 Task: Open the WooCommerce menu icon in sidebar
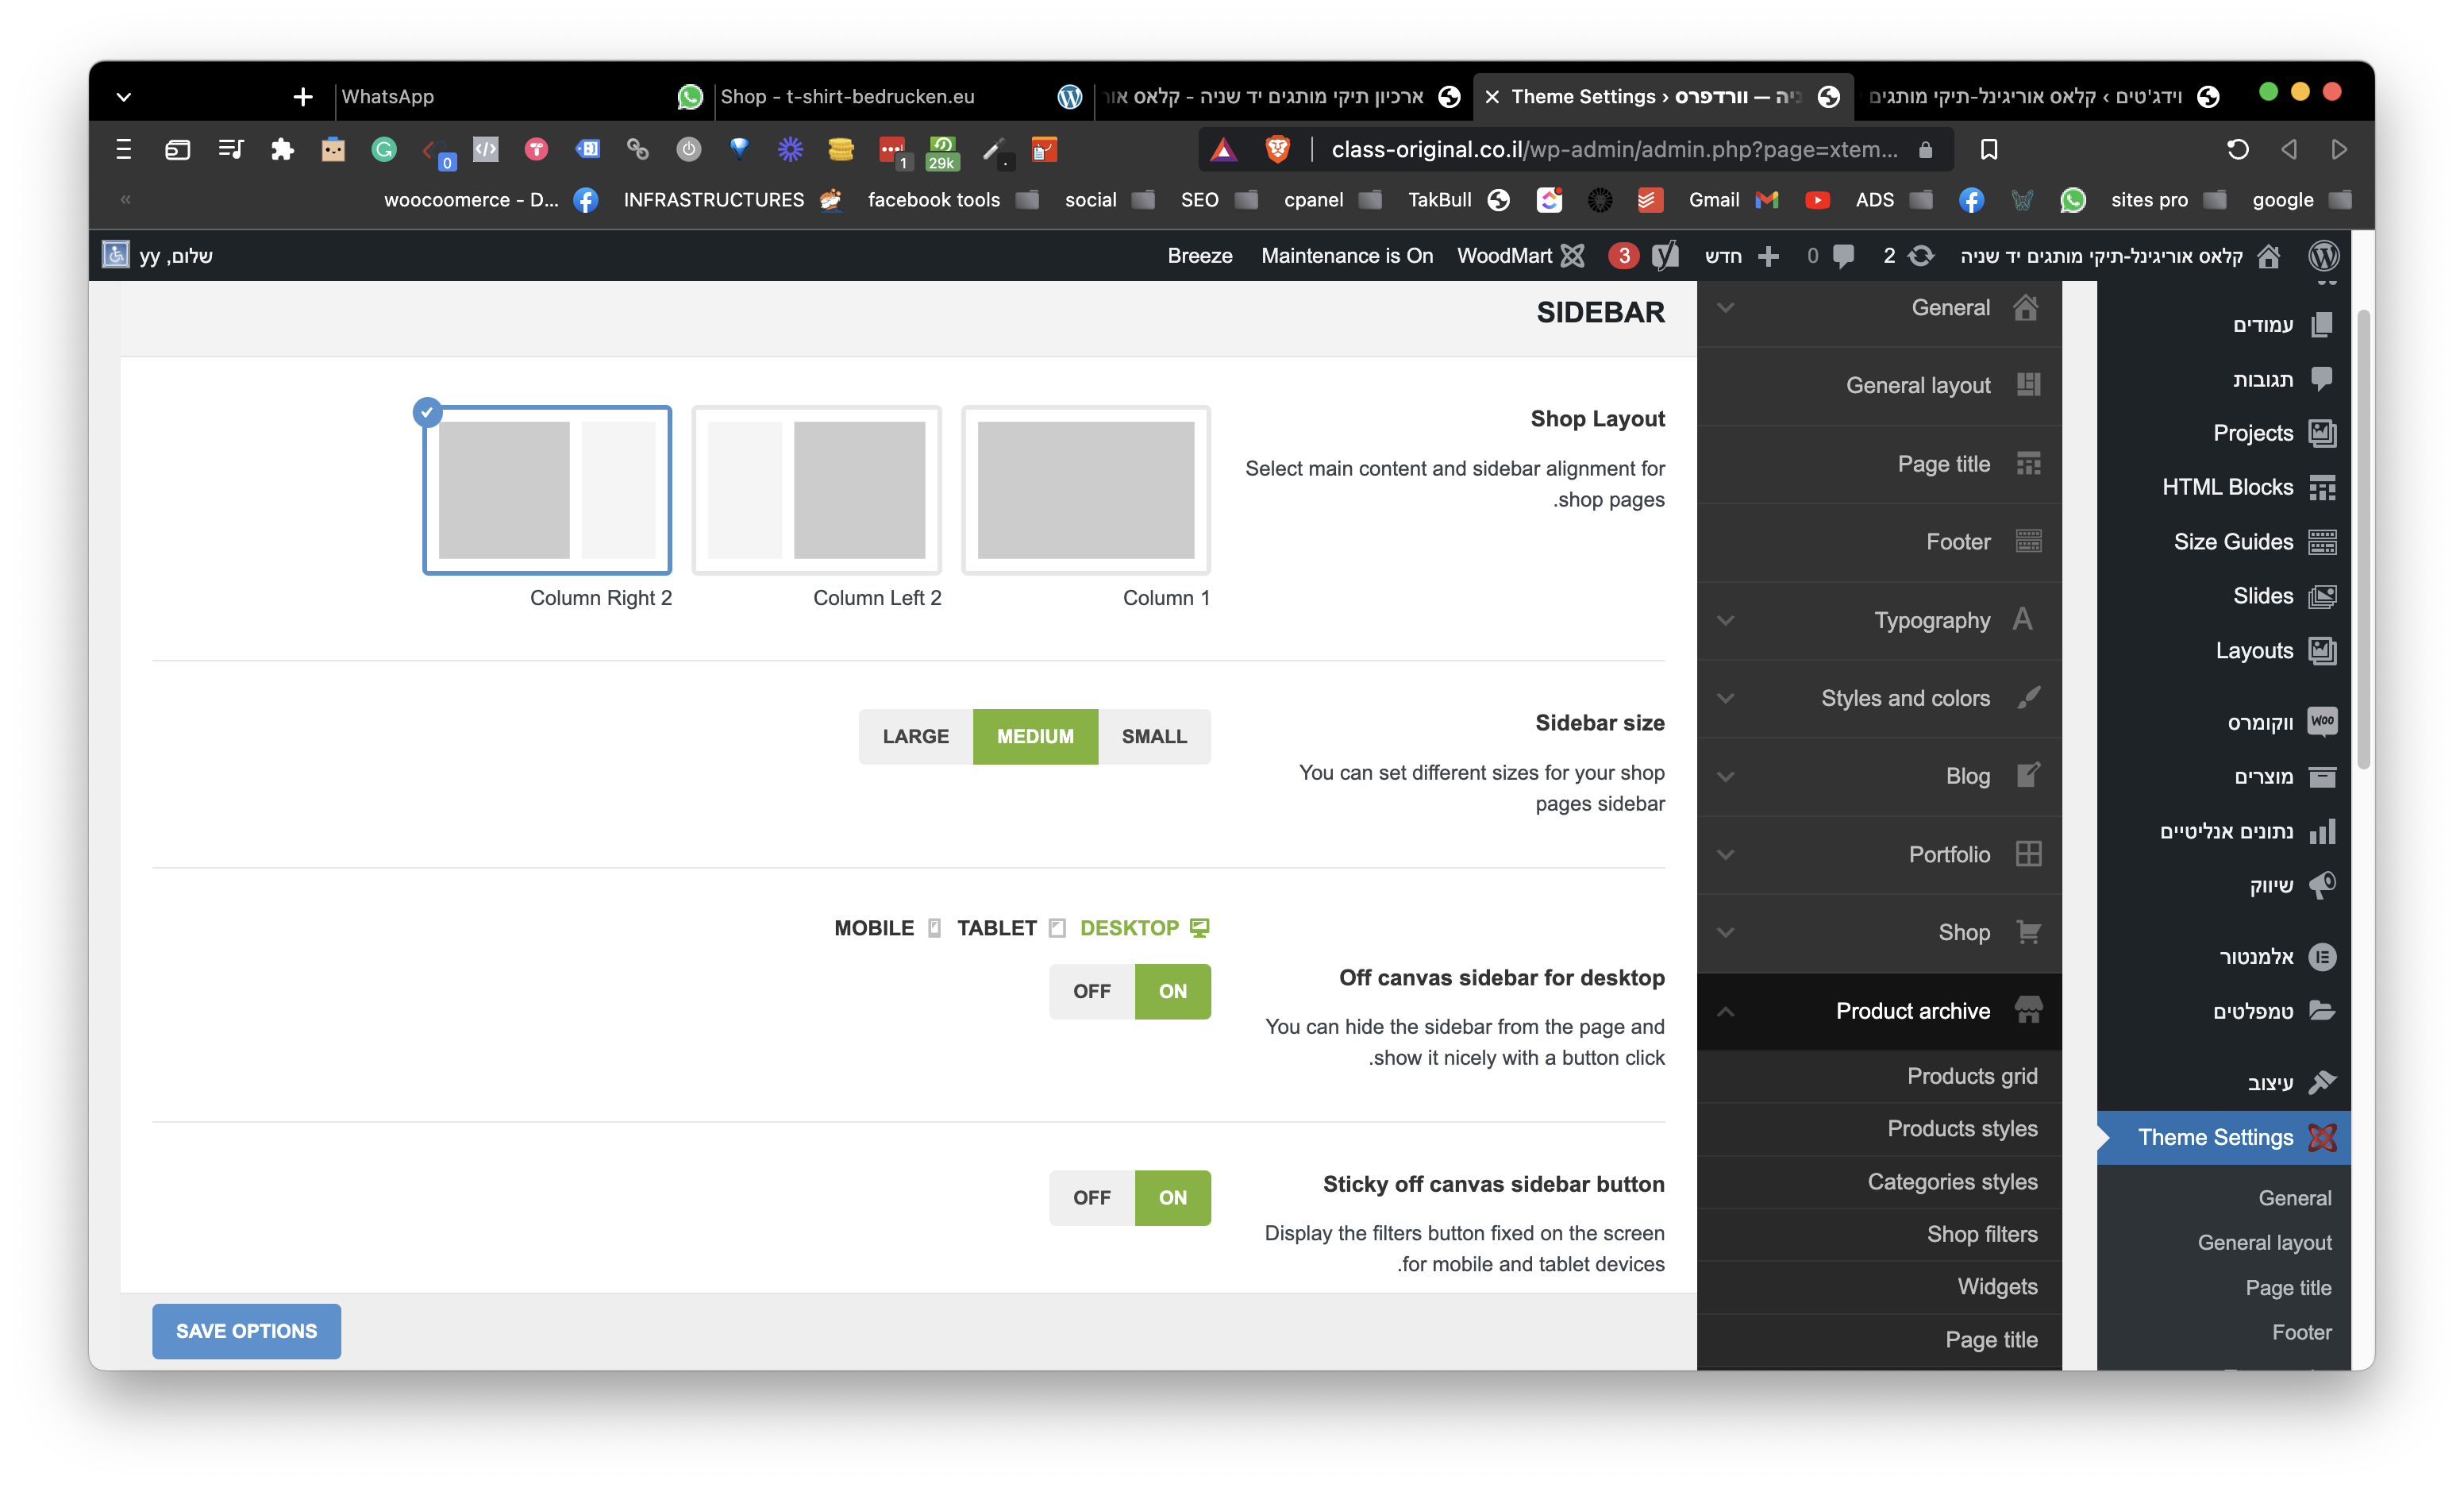pyautogui.click(x=2322, y=721)
